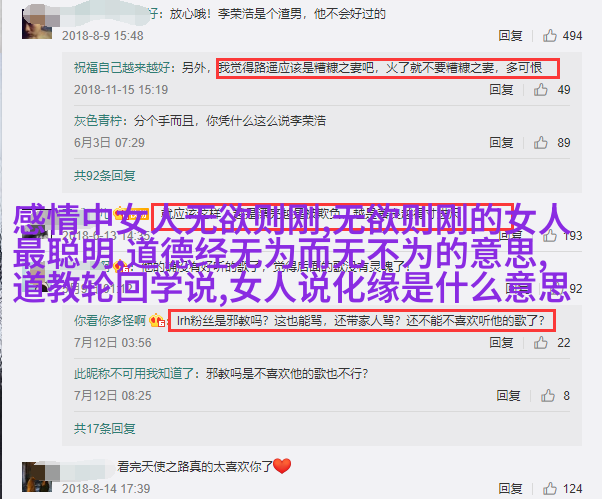Like the 此昵称不可用我知道了 reply with 8 likes

[548, 395]
